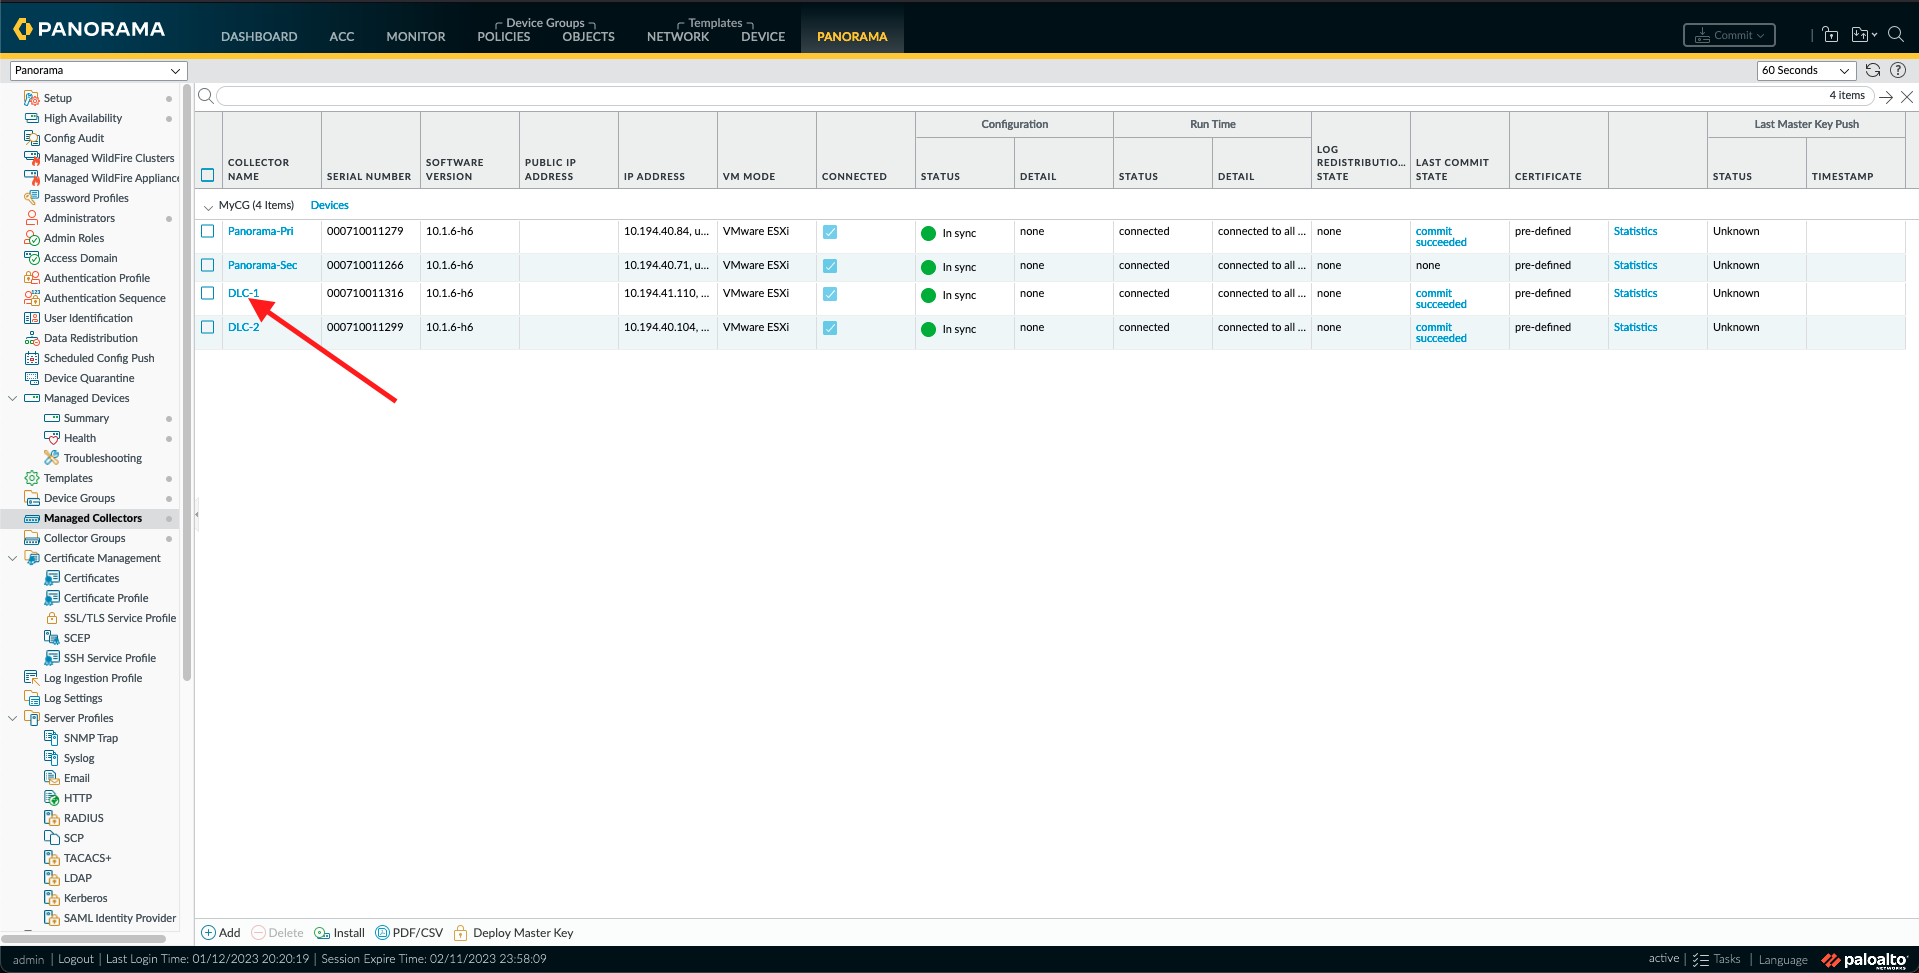The width and height of the screenshot is (1919, 973).
Task: Collapse the MyCG collector group row
Action: 208,205
